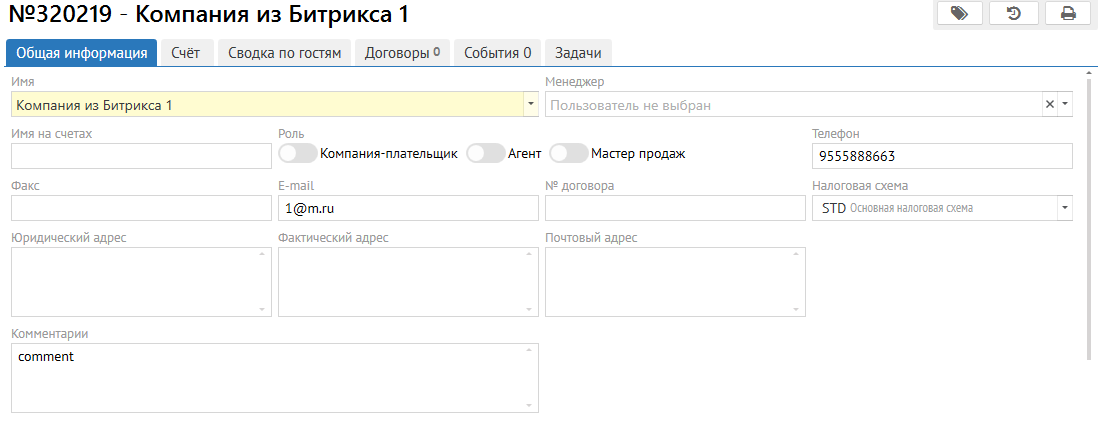The width and height of the screenshot is (1105, 423).
Task: Switch to the Счёт tab
Action: 186,52
